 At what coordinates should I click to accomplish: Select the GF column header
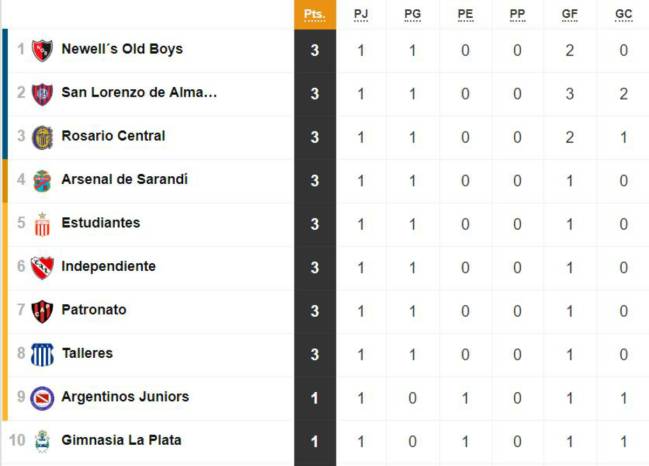click(x=570, y=14)
